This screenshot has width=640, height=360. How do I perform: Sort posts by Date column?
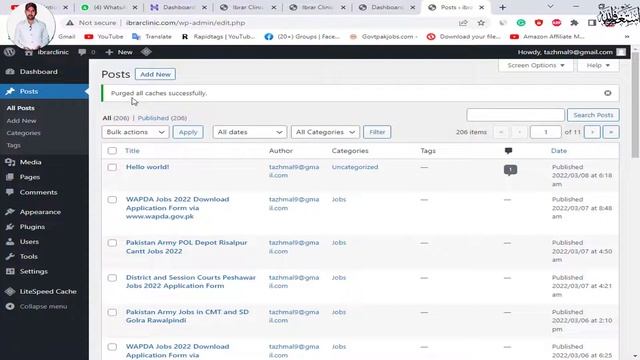[x=559, y=151]
